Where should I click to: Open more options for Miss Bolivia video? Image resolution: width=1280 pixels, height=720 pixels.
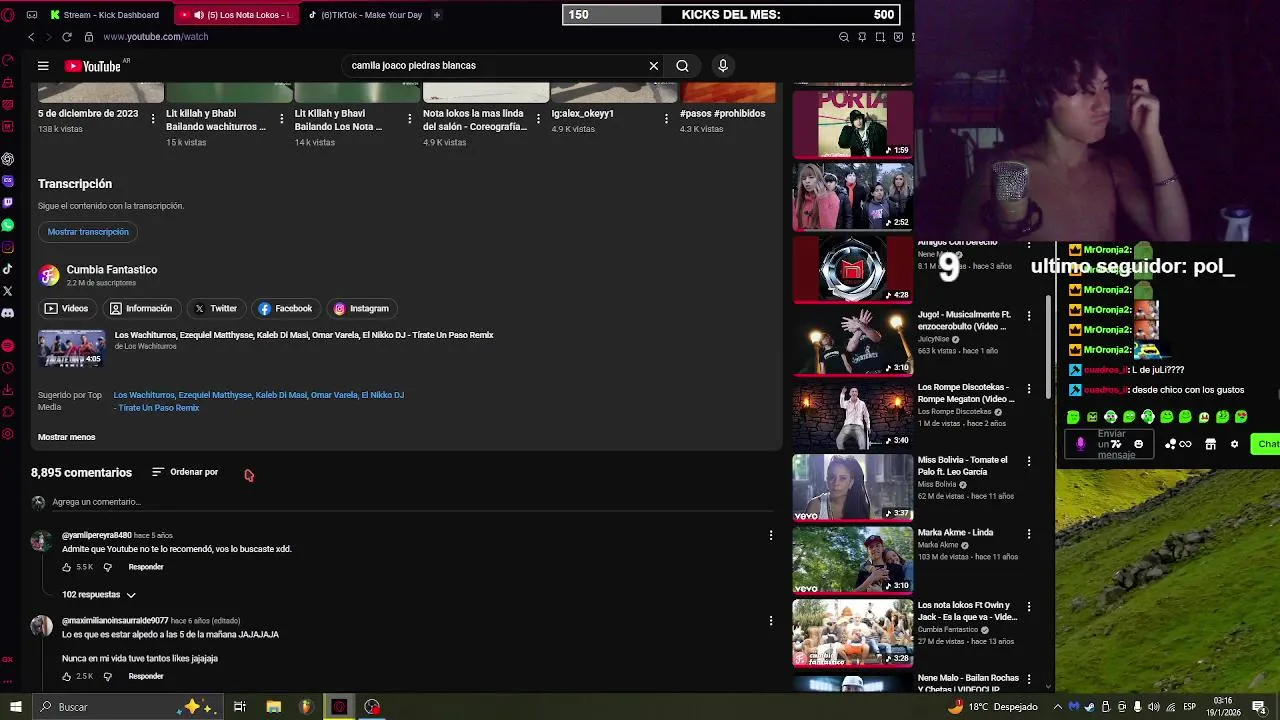pos(1029,461)
